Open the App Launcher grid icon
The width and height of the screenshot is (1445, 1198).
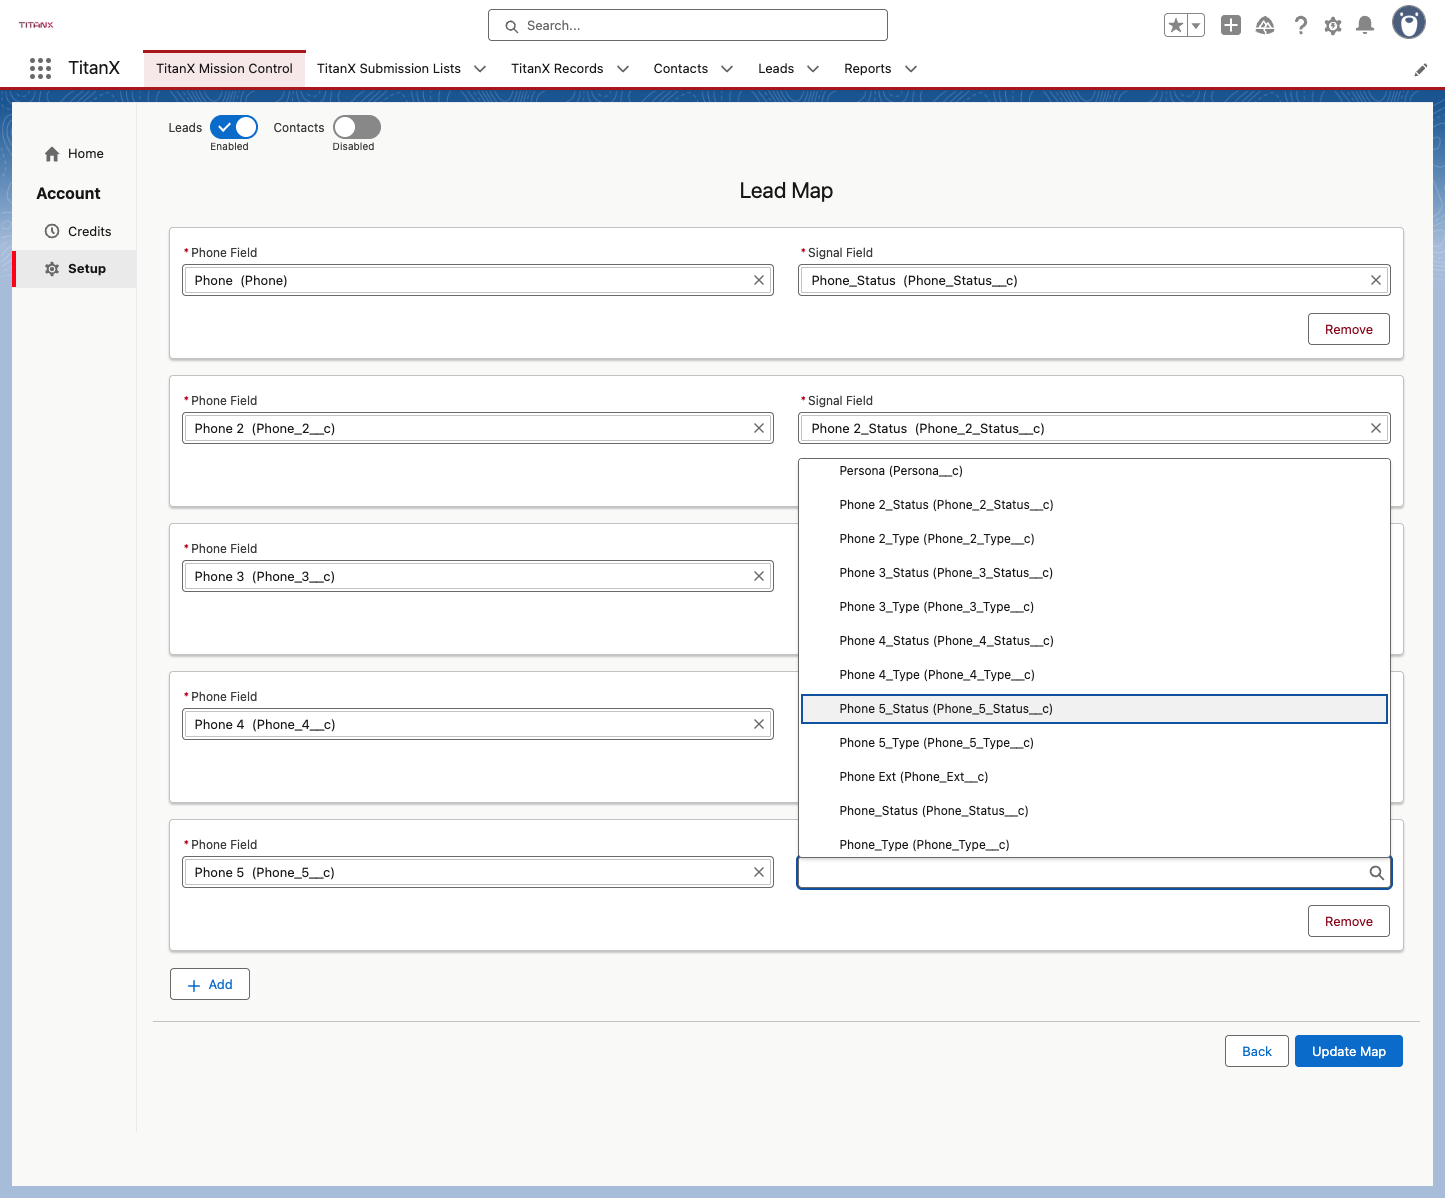click(x=40, y=68)
